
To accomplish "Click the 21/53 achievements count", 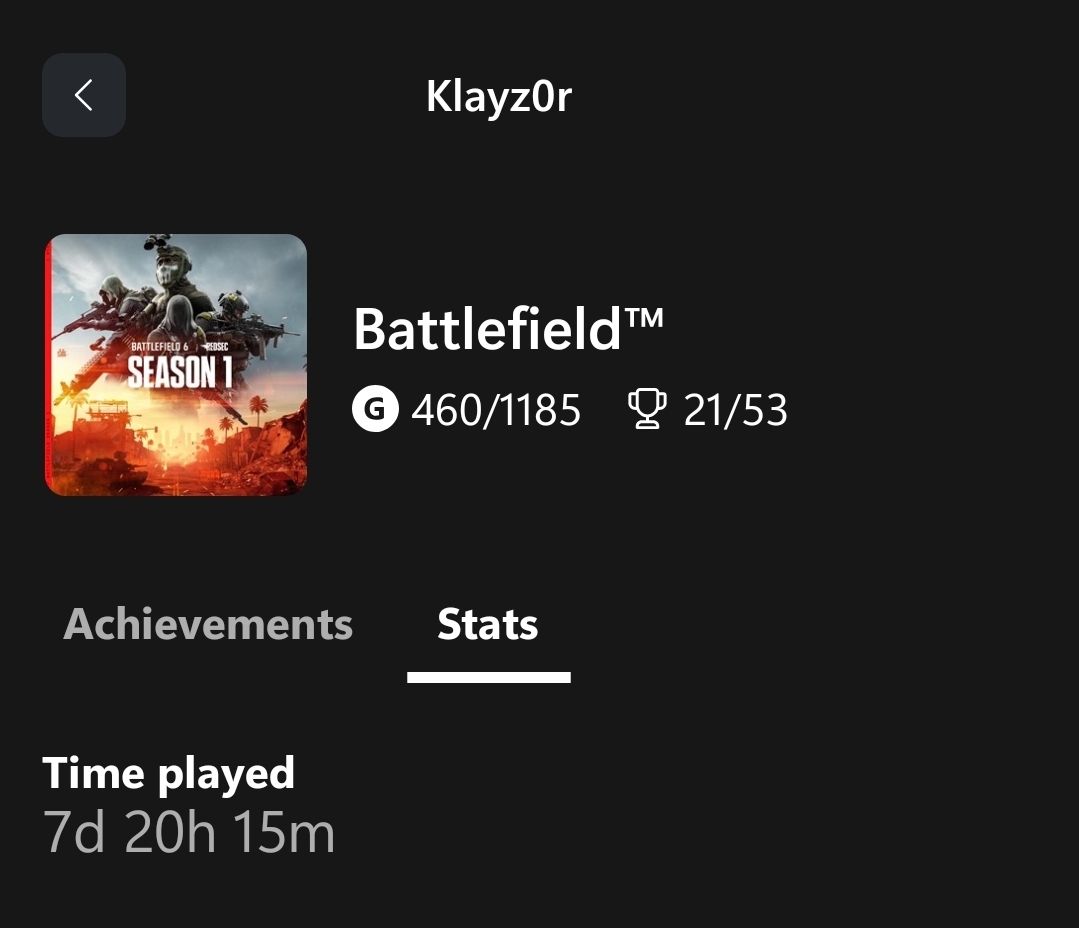I will coord(736,411).
